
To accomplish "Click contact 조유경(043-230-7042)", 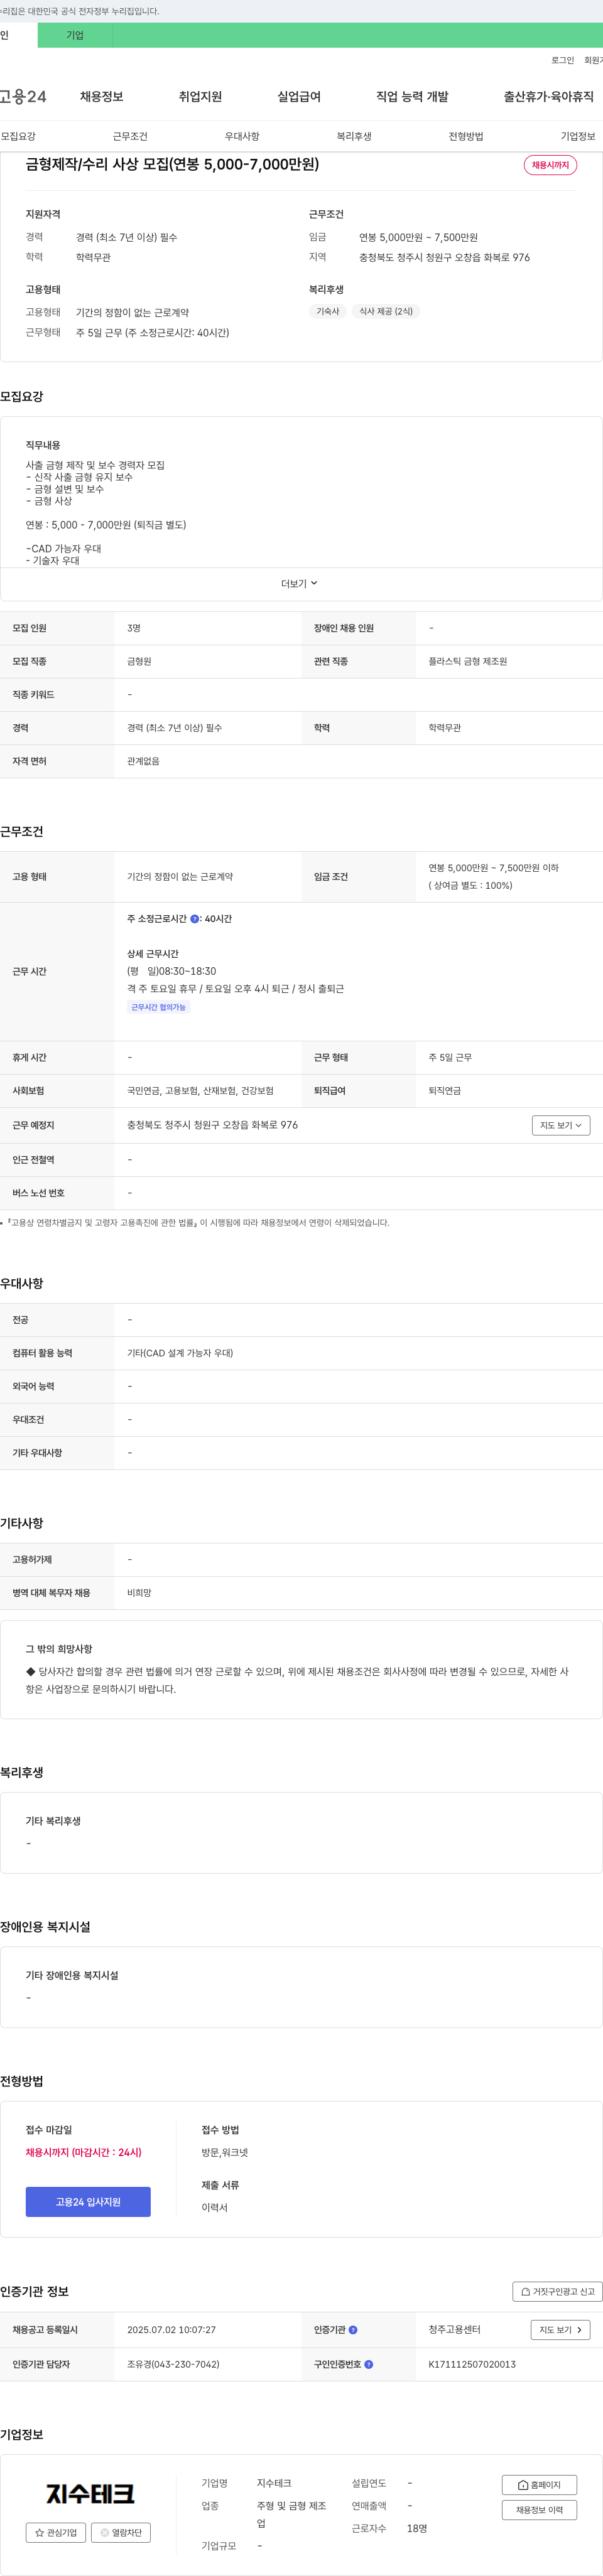I will [173, 2364].
